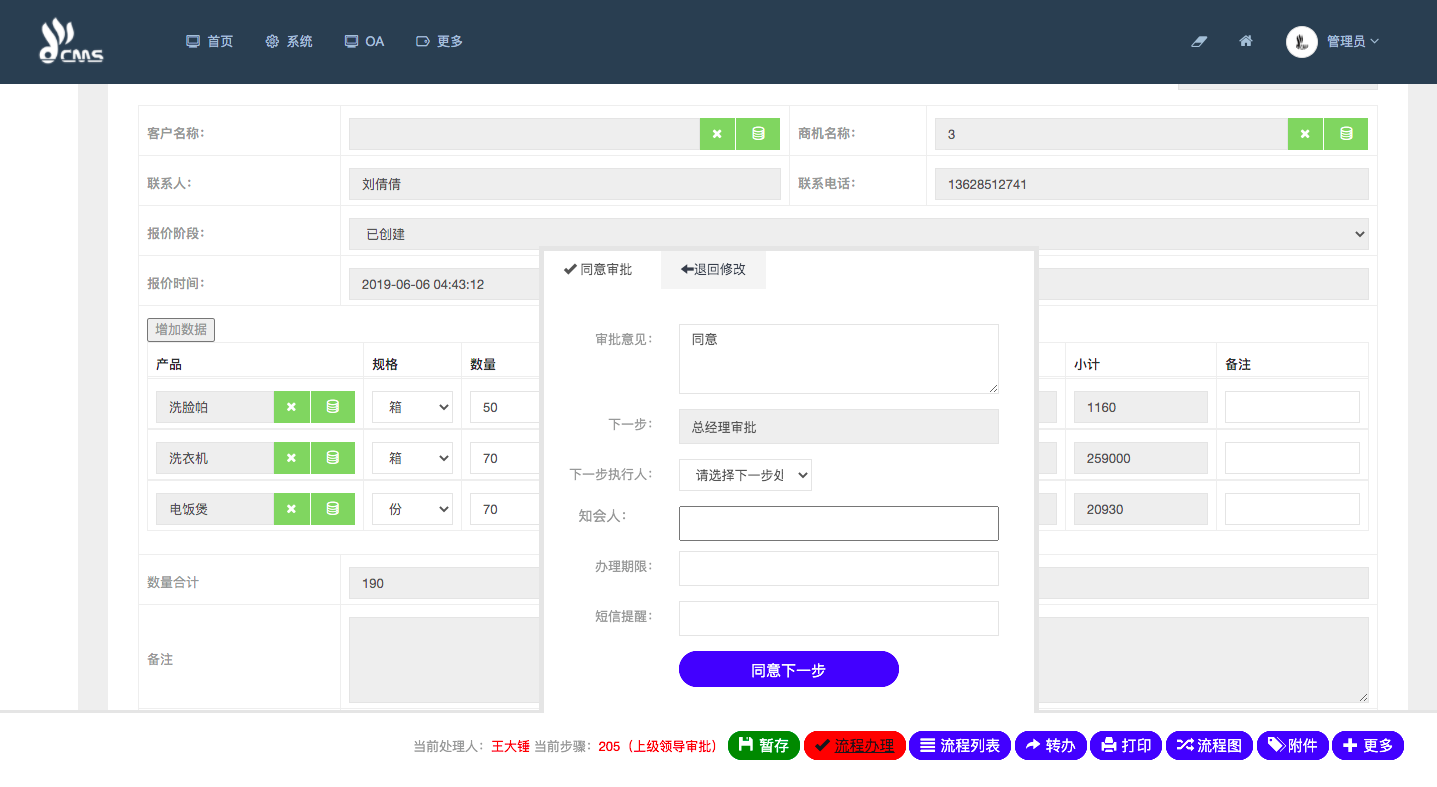The height and width of the screenshot is (787, 1437).
Task: Open the 下一步执行人 dropdown
Action: [x=745, y=475]
